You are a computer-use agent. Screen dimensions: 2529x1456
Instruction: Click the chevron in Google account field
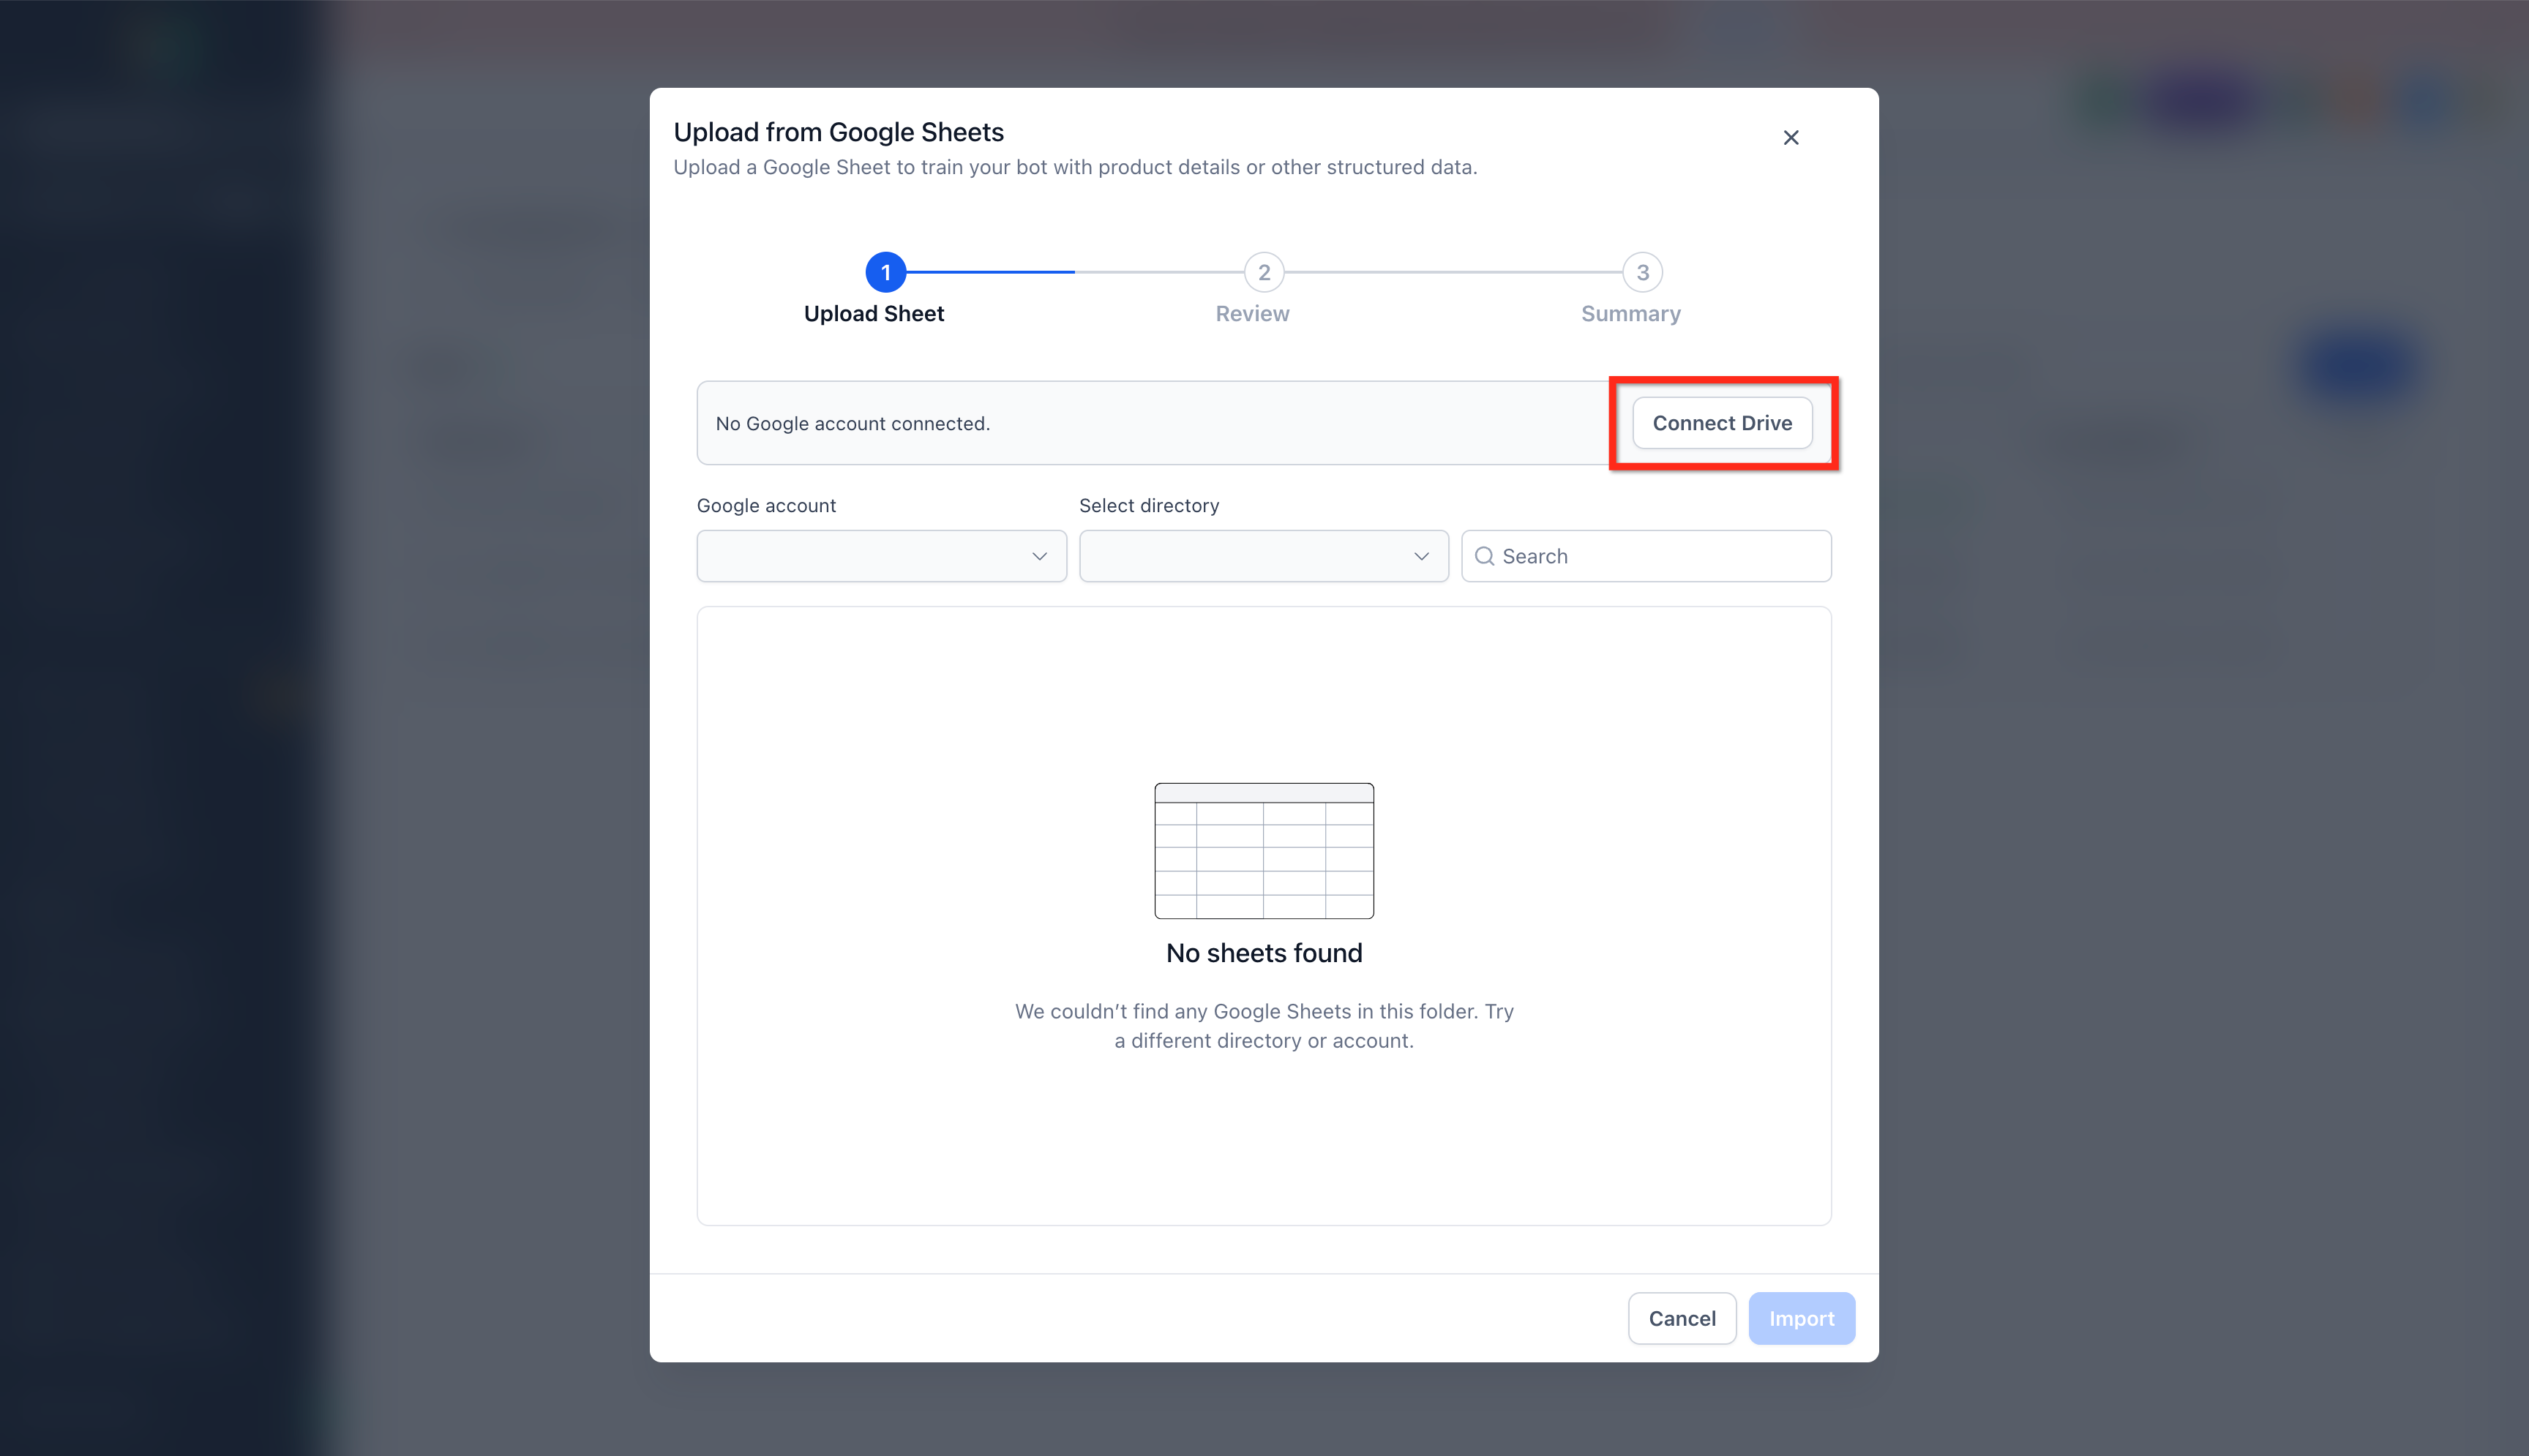click(x=1039, y=556)
